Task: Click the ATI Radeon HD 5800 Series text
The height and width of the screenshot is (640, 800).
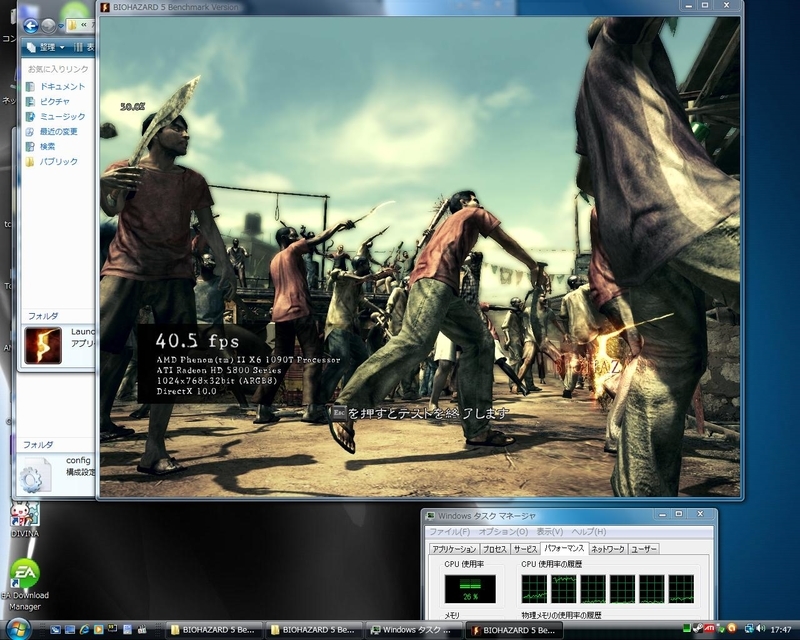Action: coord(219,371)
